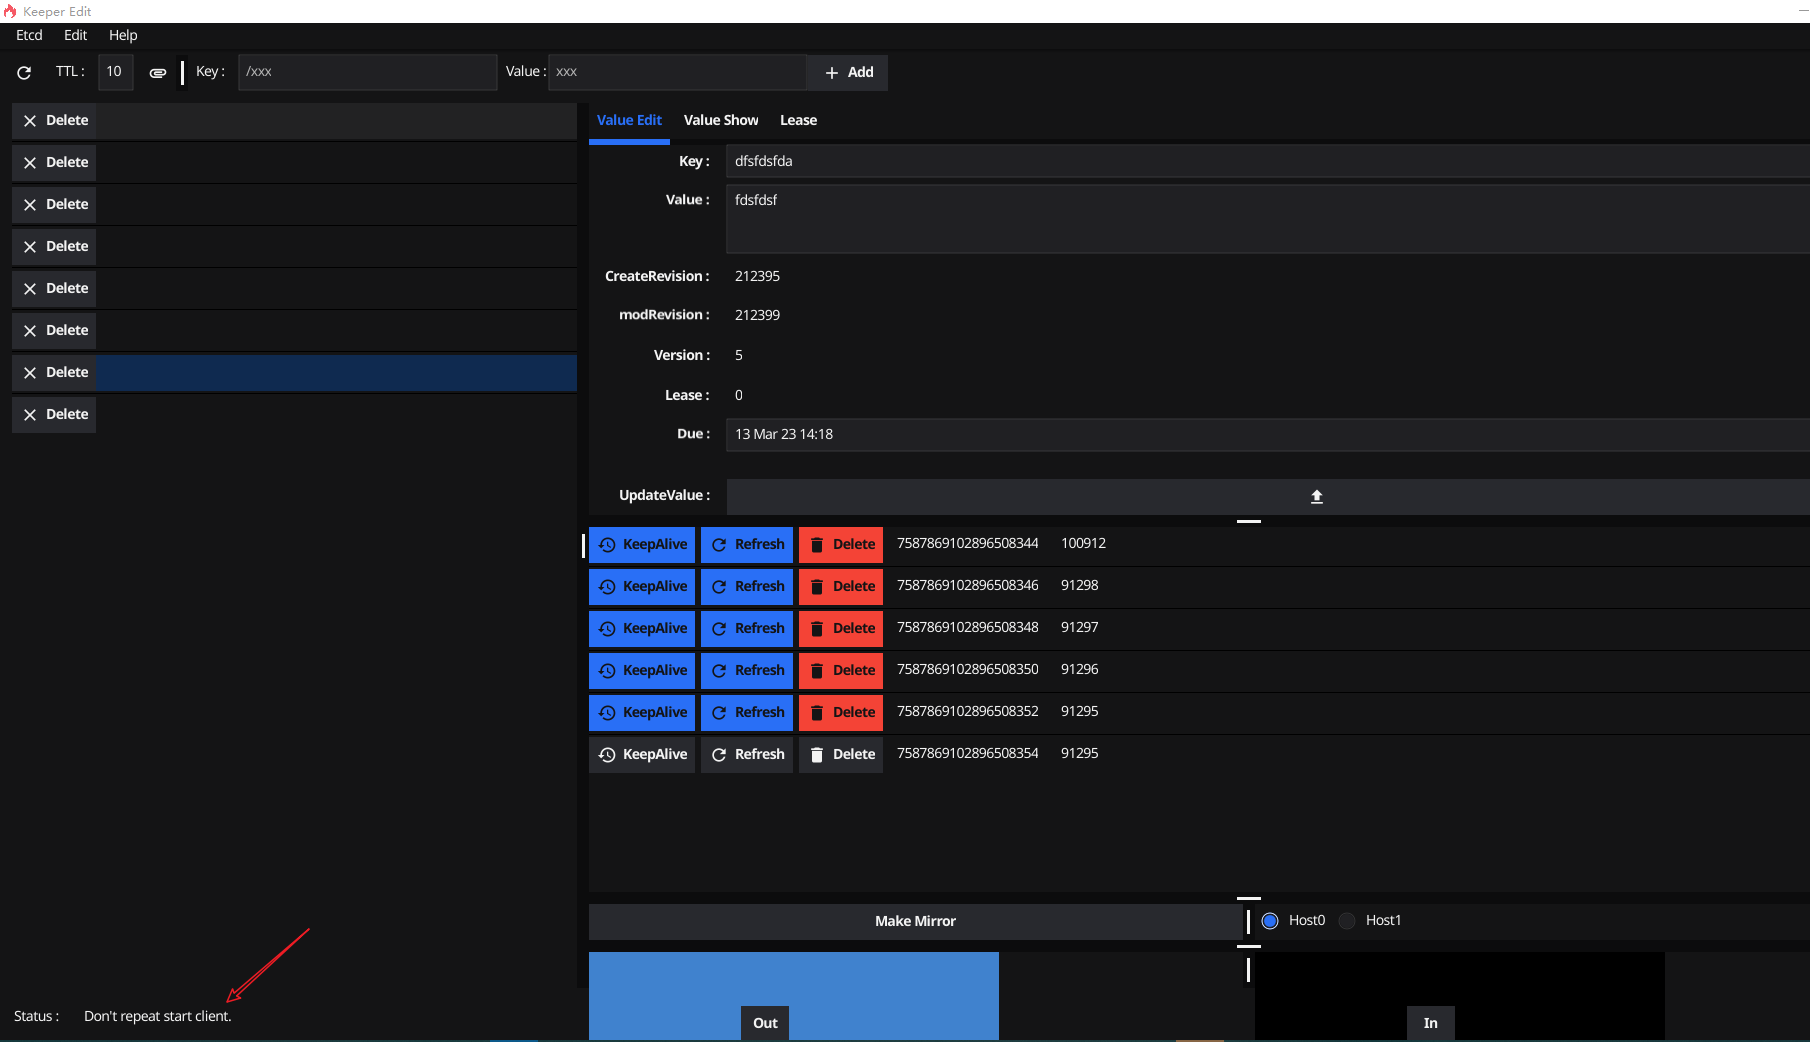The height and width of the screenshot is (1042, 1810).
Task: Click status text Don't repeat start client
Action: 157,1017
